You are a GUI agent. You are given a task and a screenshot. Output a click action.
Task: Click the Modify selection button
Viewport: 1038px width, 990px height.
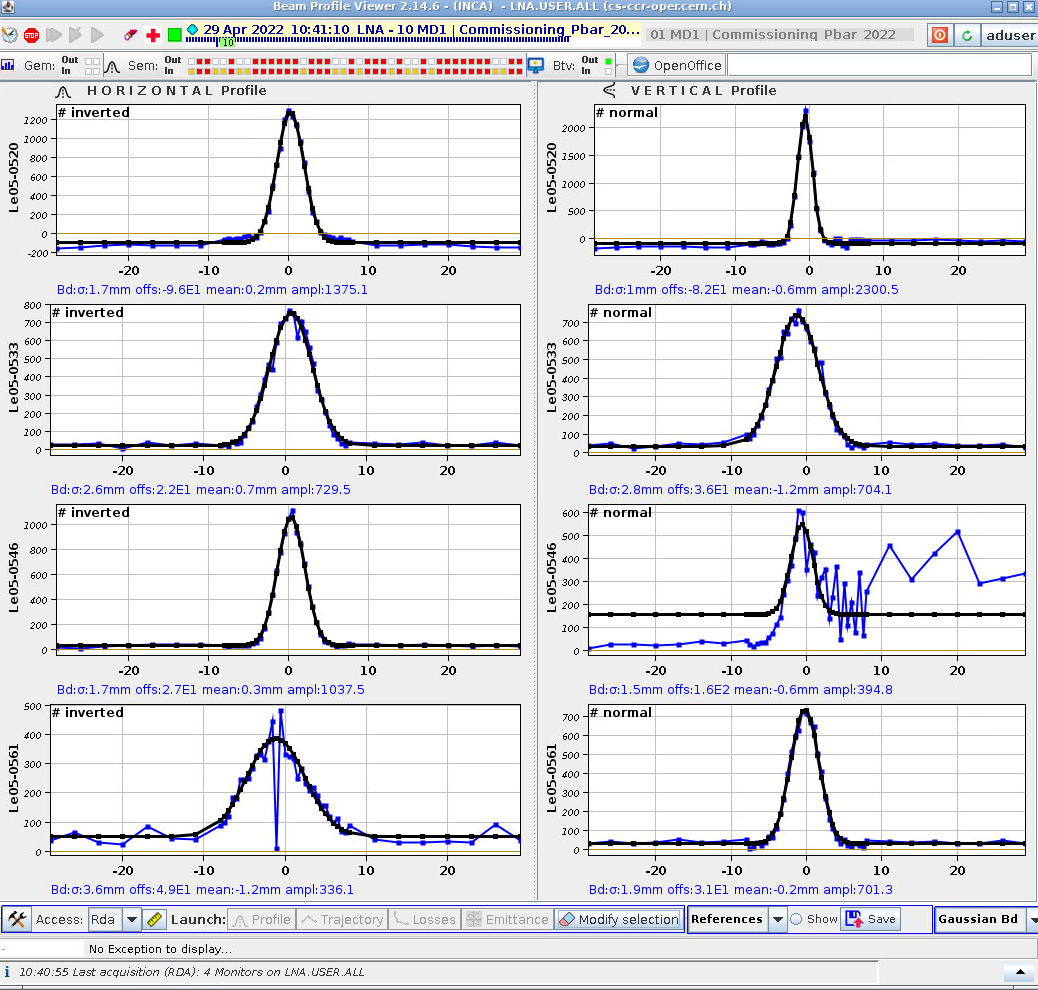(618, 919)
